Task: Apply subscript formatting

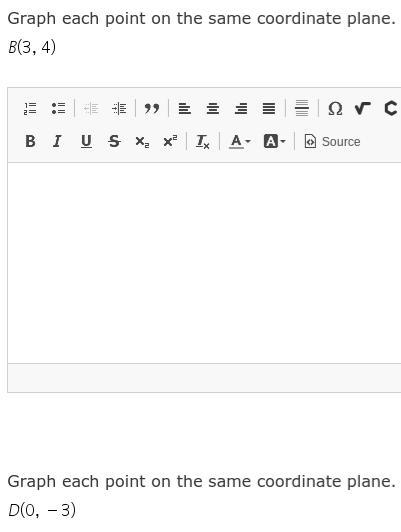Action: 142,141
